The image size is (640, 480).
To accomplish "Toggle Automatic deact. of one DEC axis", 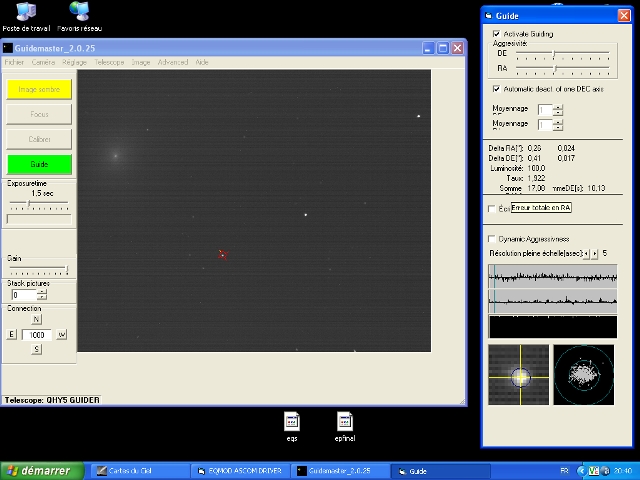I will (496, 89).
